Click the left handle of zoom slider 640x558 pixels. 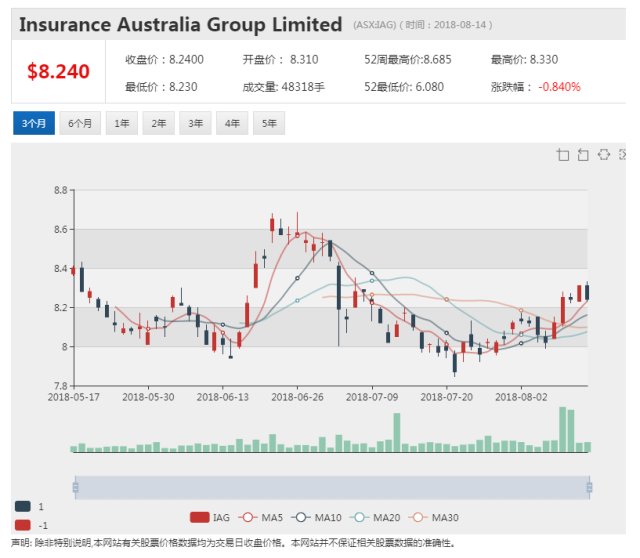point(74,487)
